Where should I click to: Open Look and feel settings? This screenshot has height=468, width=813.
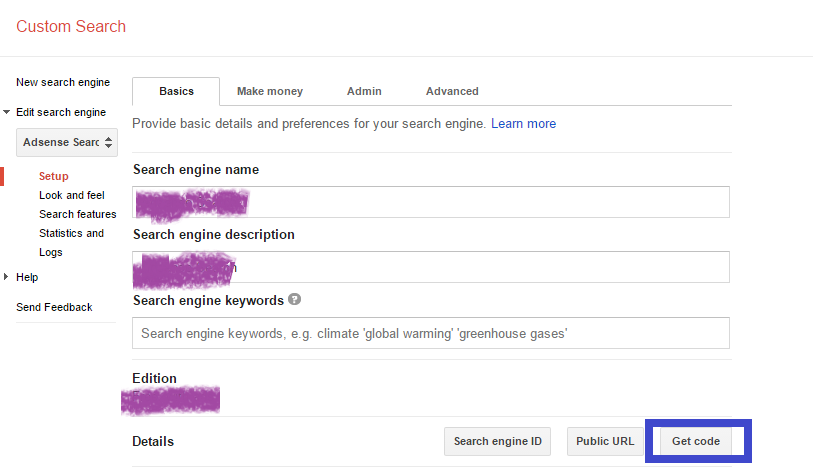72,195
